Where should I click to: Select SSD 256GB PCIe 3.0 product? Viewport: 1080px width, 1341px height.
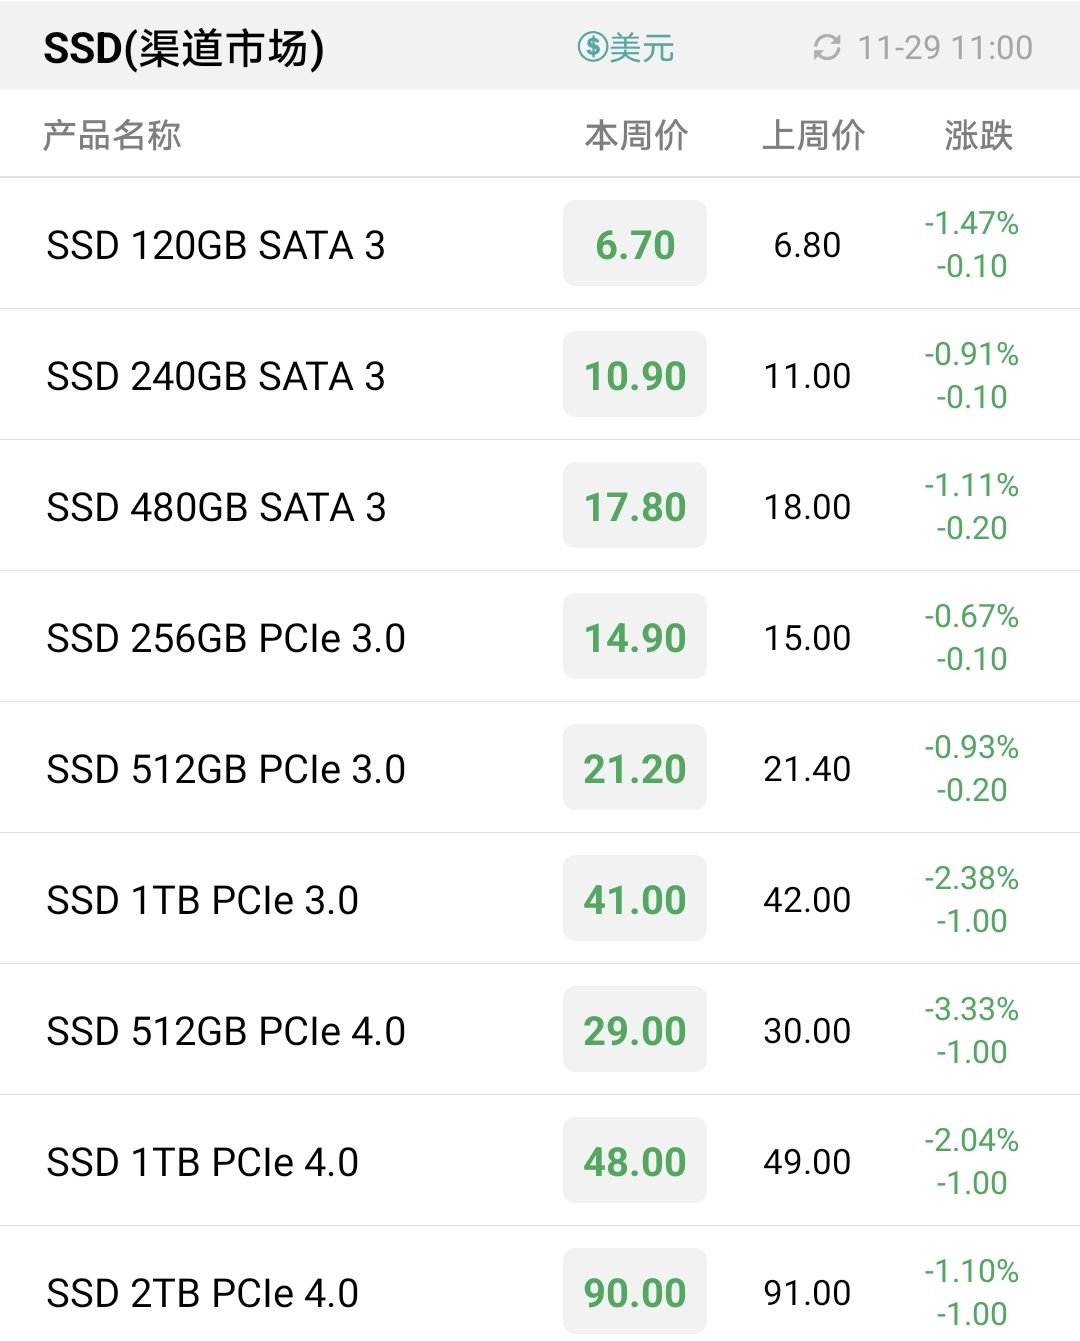540,637
